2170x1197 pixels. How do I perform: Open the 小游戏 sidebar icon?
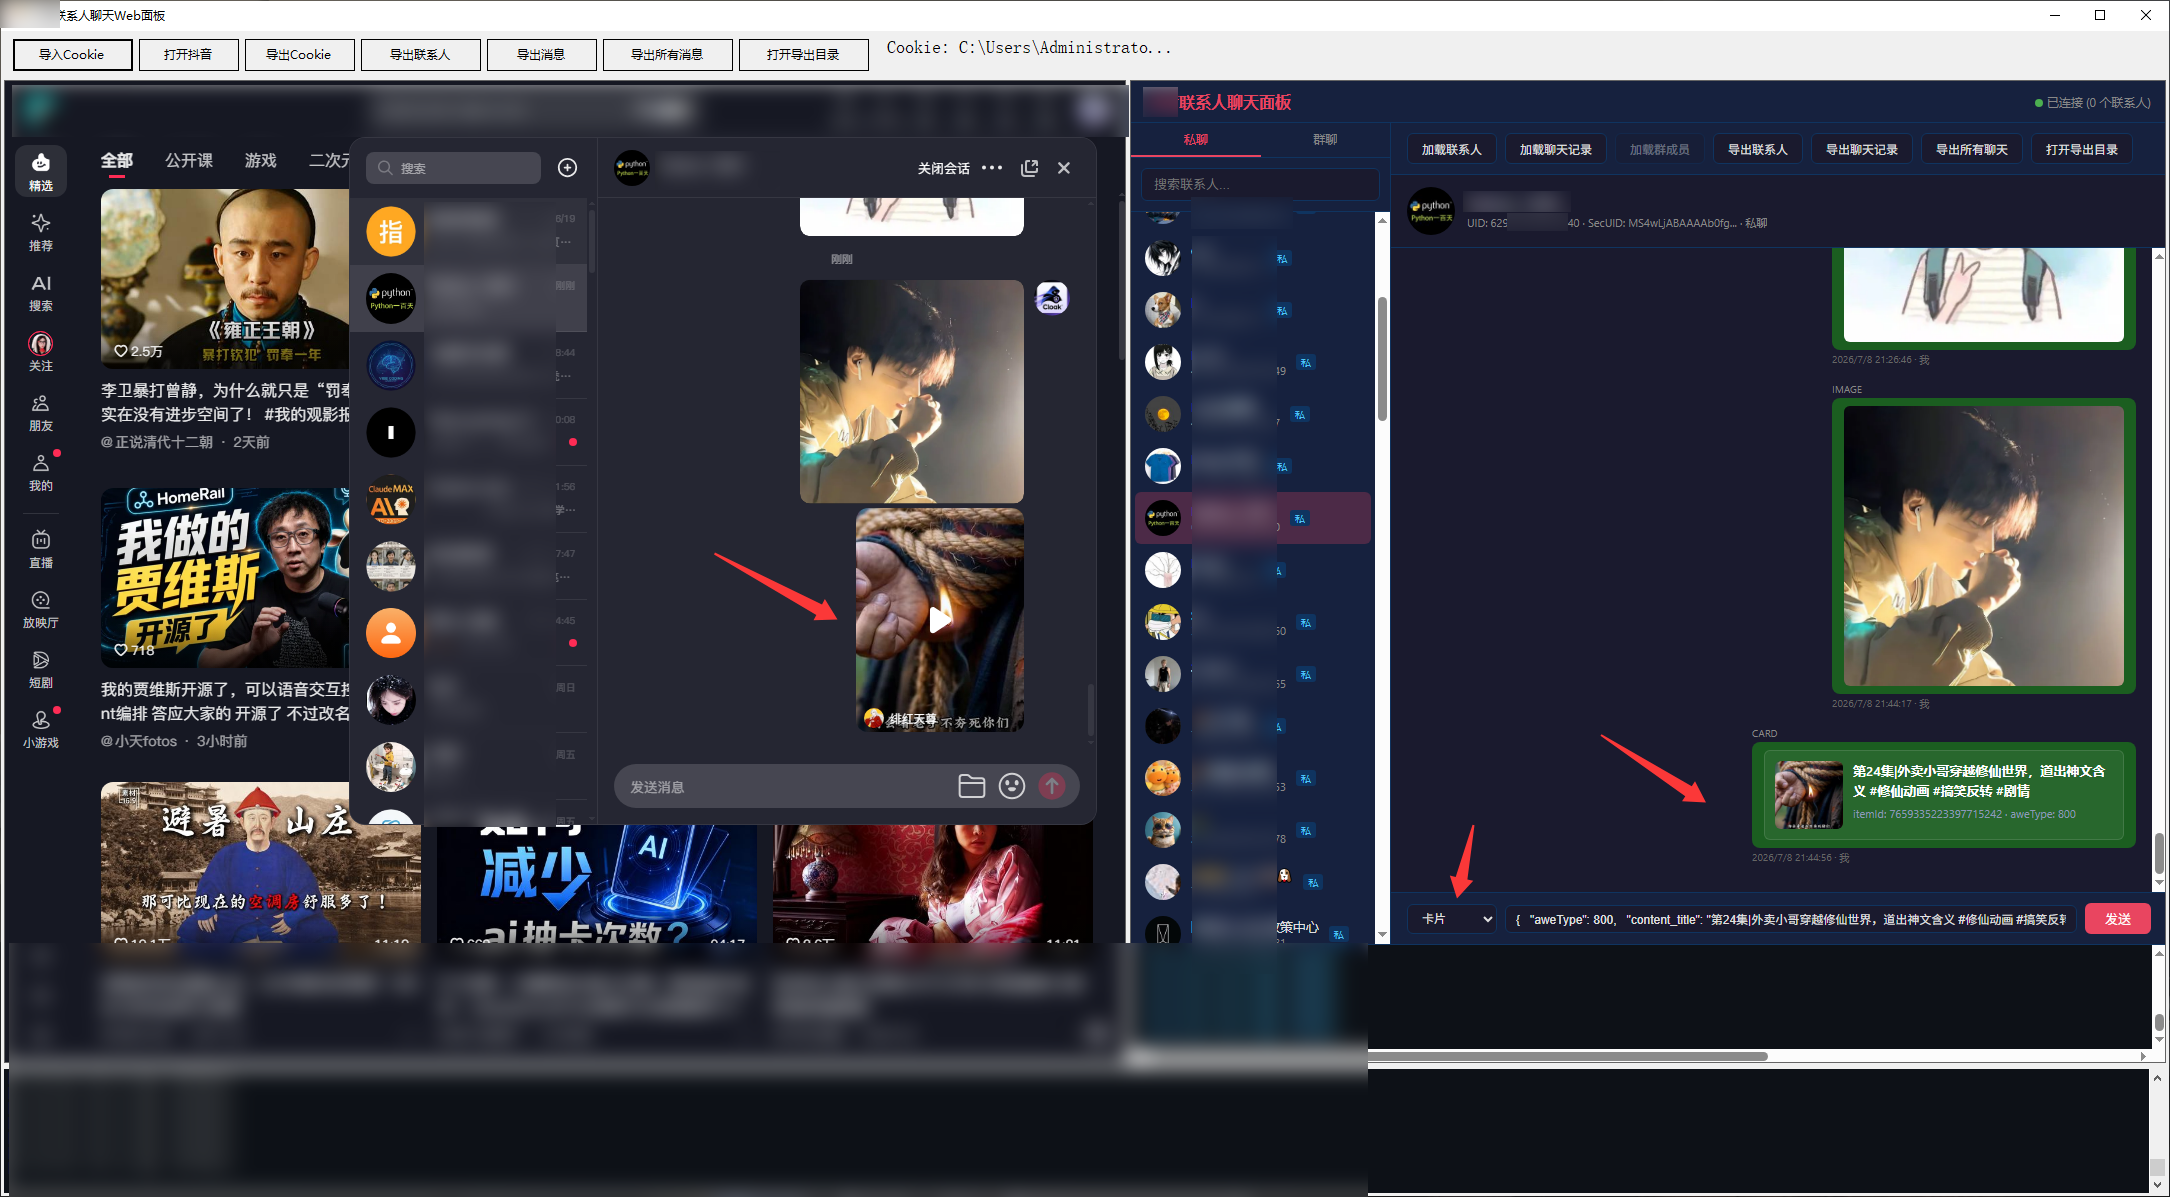click(41, 729)
